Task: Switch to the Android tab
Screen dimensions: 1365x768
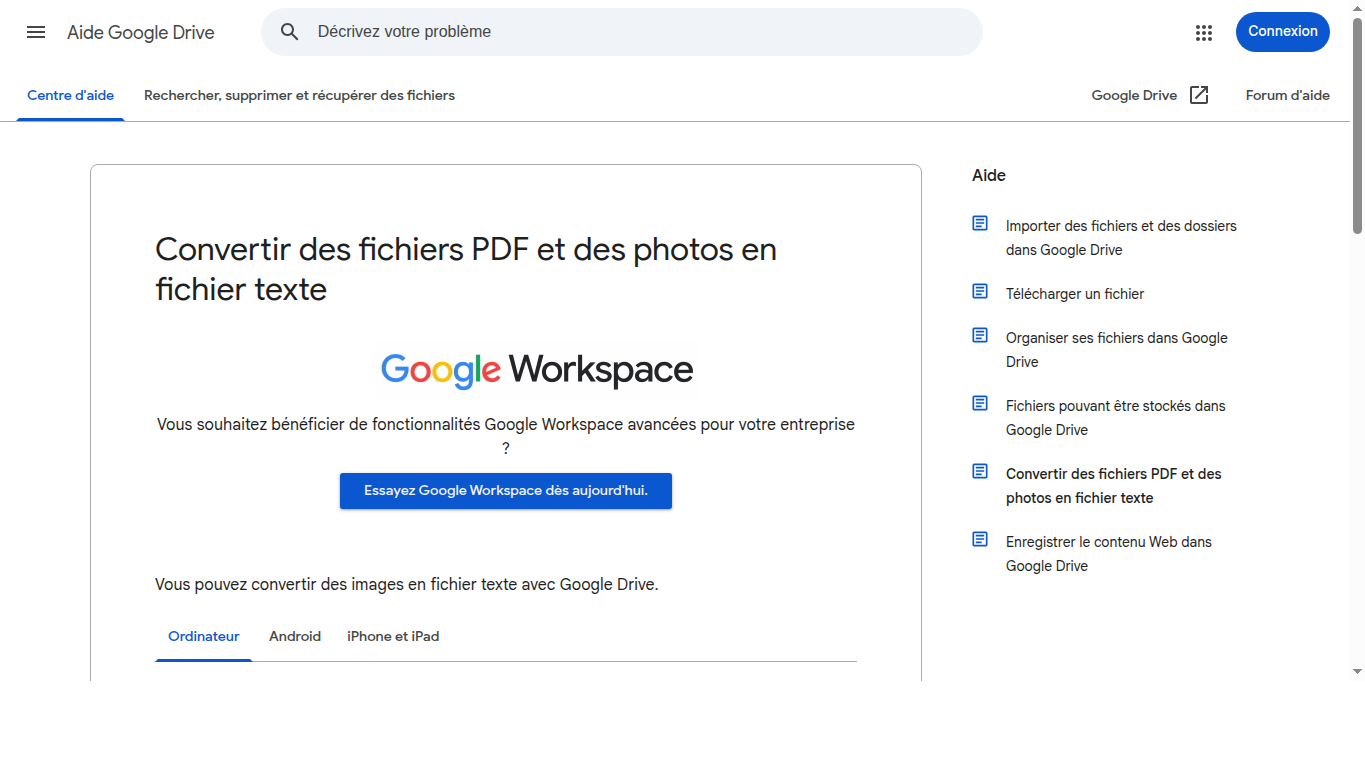Action: [x=295, y=636]
